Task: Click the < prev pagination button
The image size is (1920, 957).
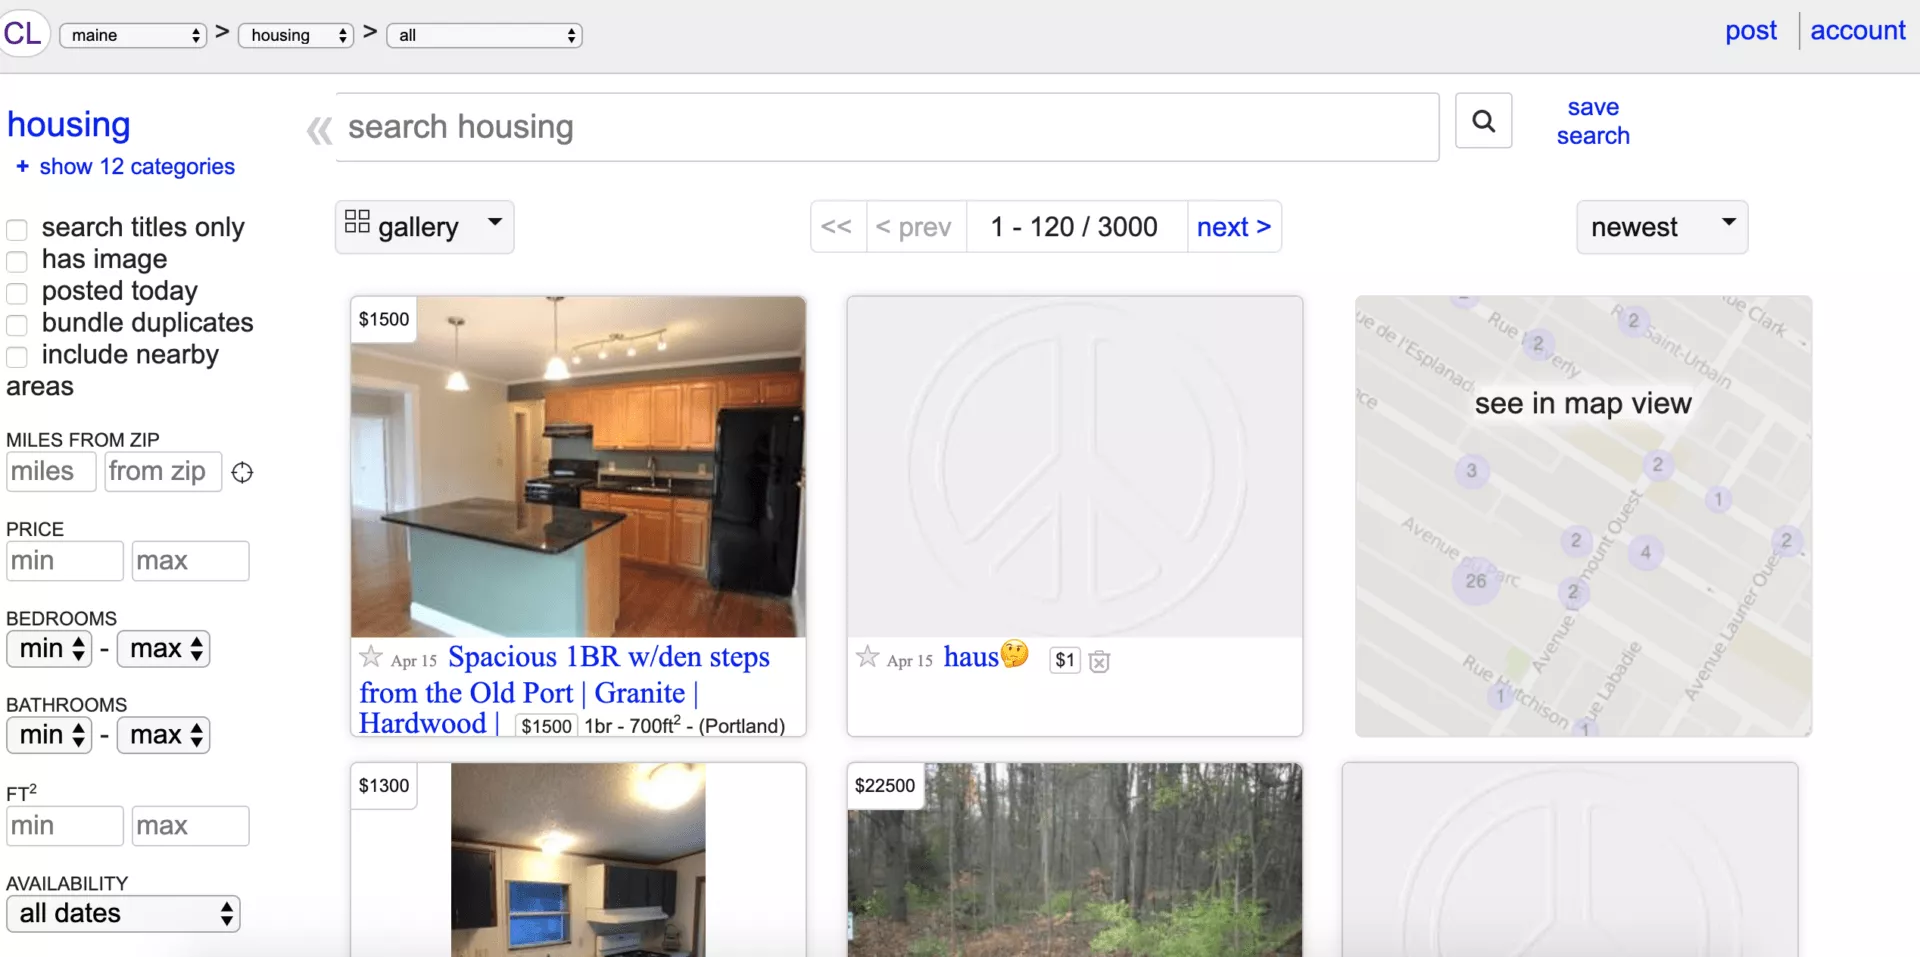Action: click(x=914, y=227)
